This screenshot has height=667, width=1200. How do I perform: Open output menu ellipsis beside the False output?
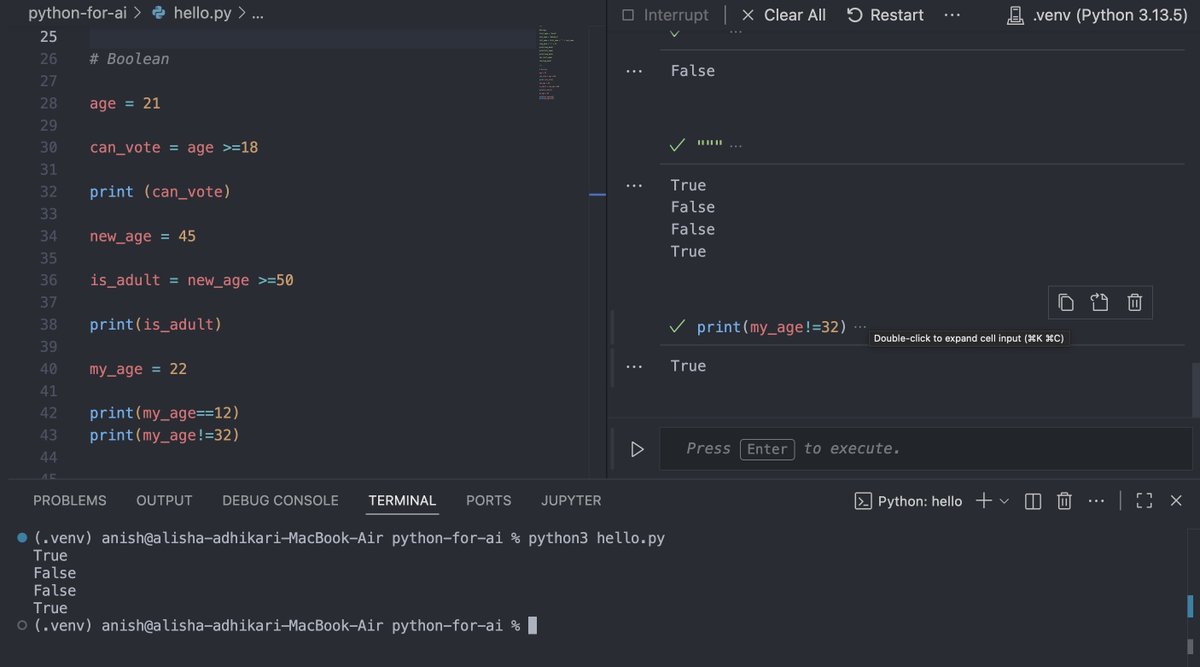tap(634, 71)
